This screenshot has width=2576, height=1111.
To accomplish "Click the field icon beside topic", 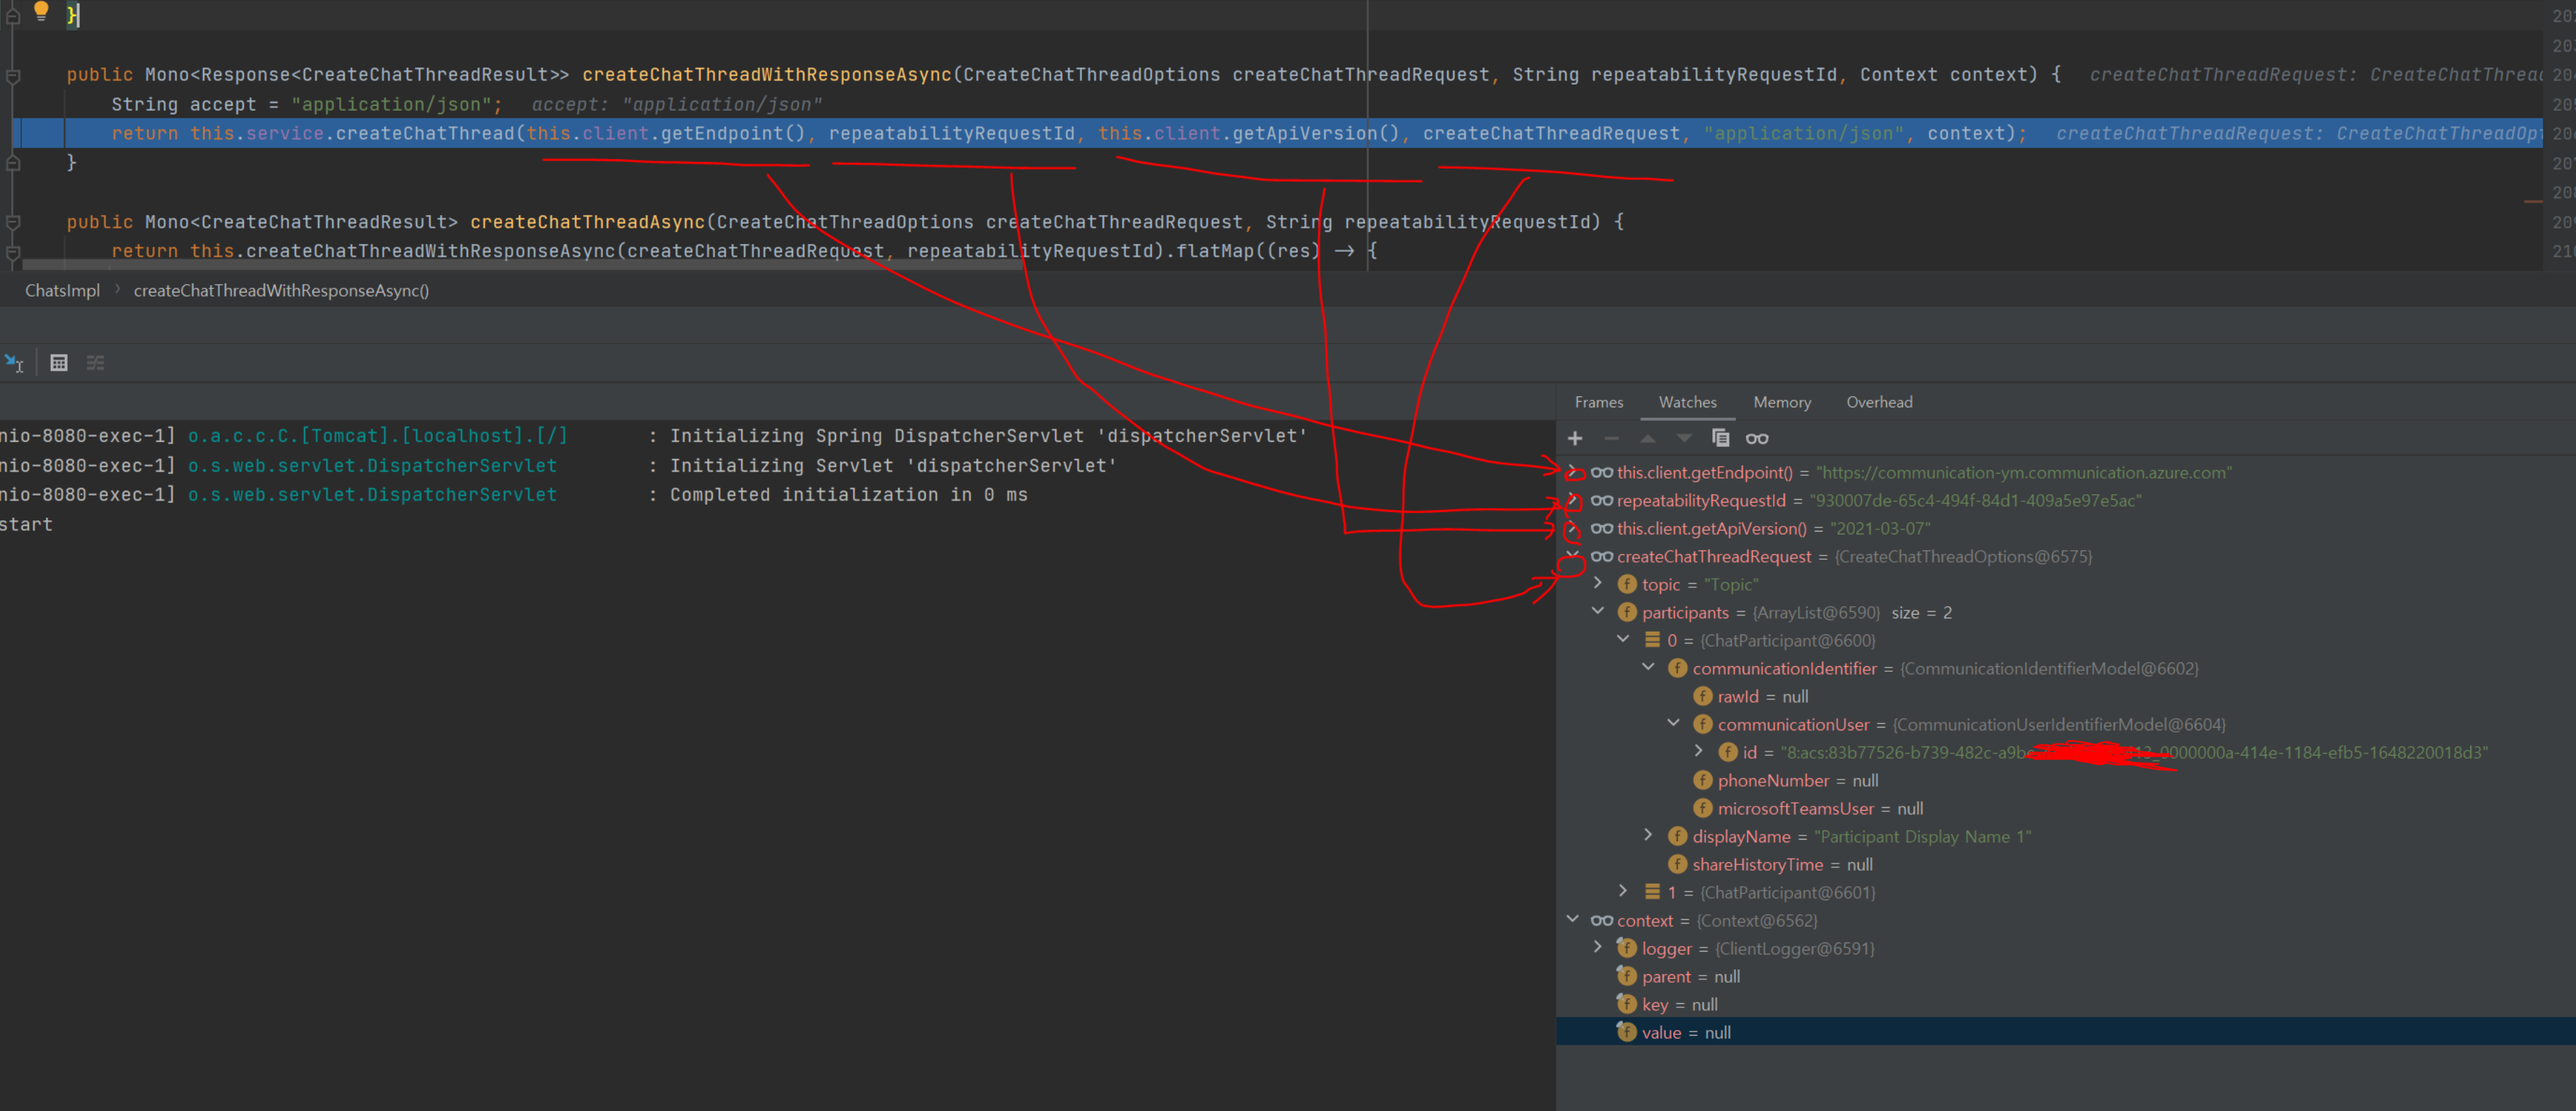I will [1627, 584].
